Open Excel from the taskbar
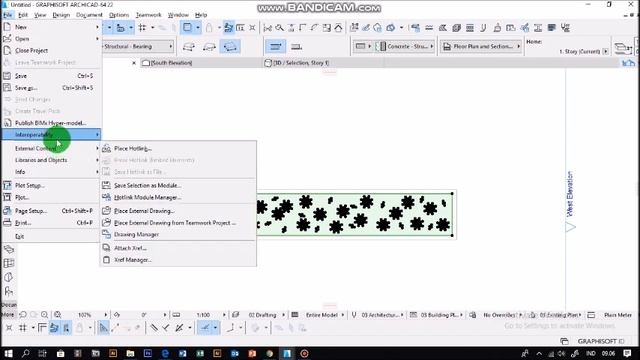This screenshot has height=360, width=640. click(200, 353)
